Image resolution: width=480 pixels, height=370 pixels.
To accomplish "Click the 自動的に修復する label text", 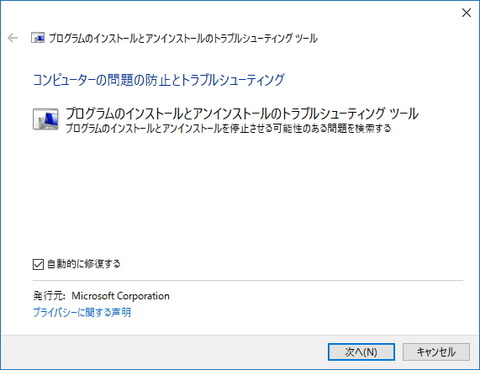I will click(x=84, y=264).
